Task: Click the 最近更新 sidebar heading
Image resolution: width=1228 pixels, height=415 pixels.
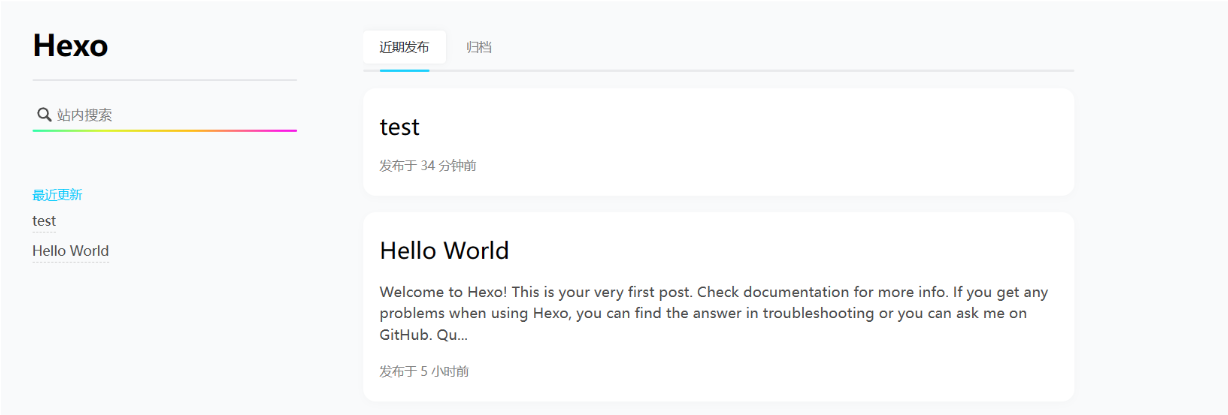Action: point(57,195)
